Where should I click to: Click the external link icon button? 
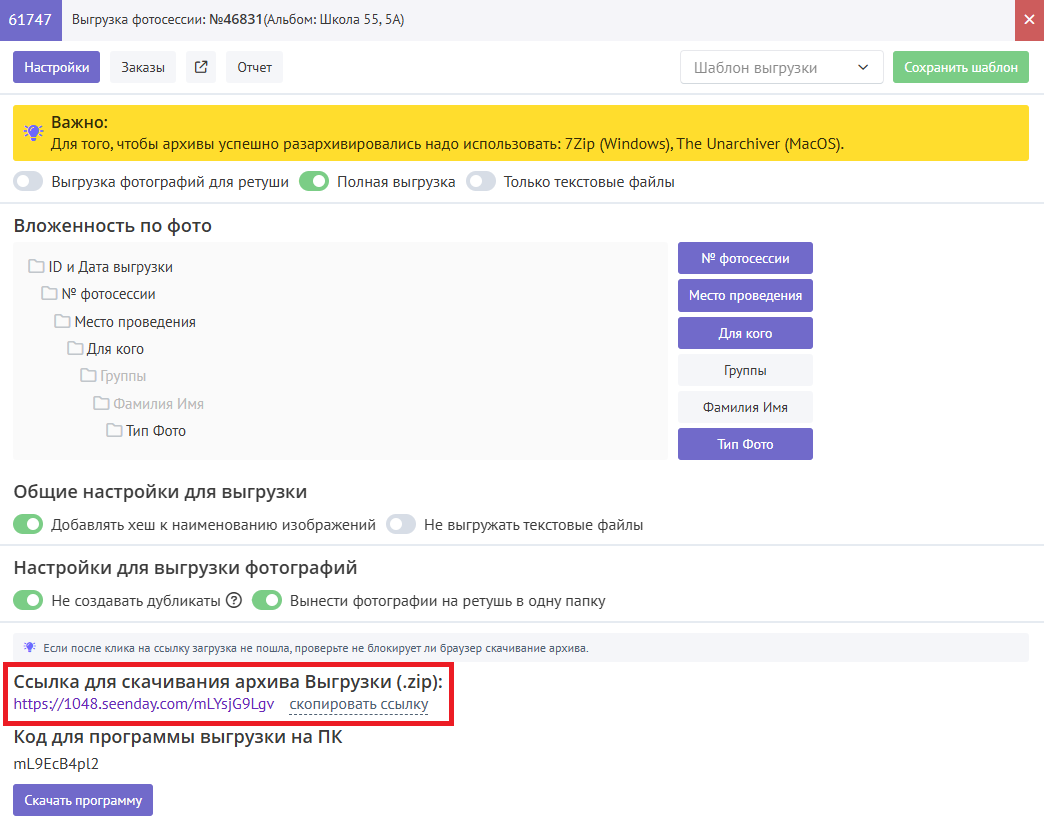(x=201, y=67)
